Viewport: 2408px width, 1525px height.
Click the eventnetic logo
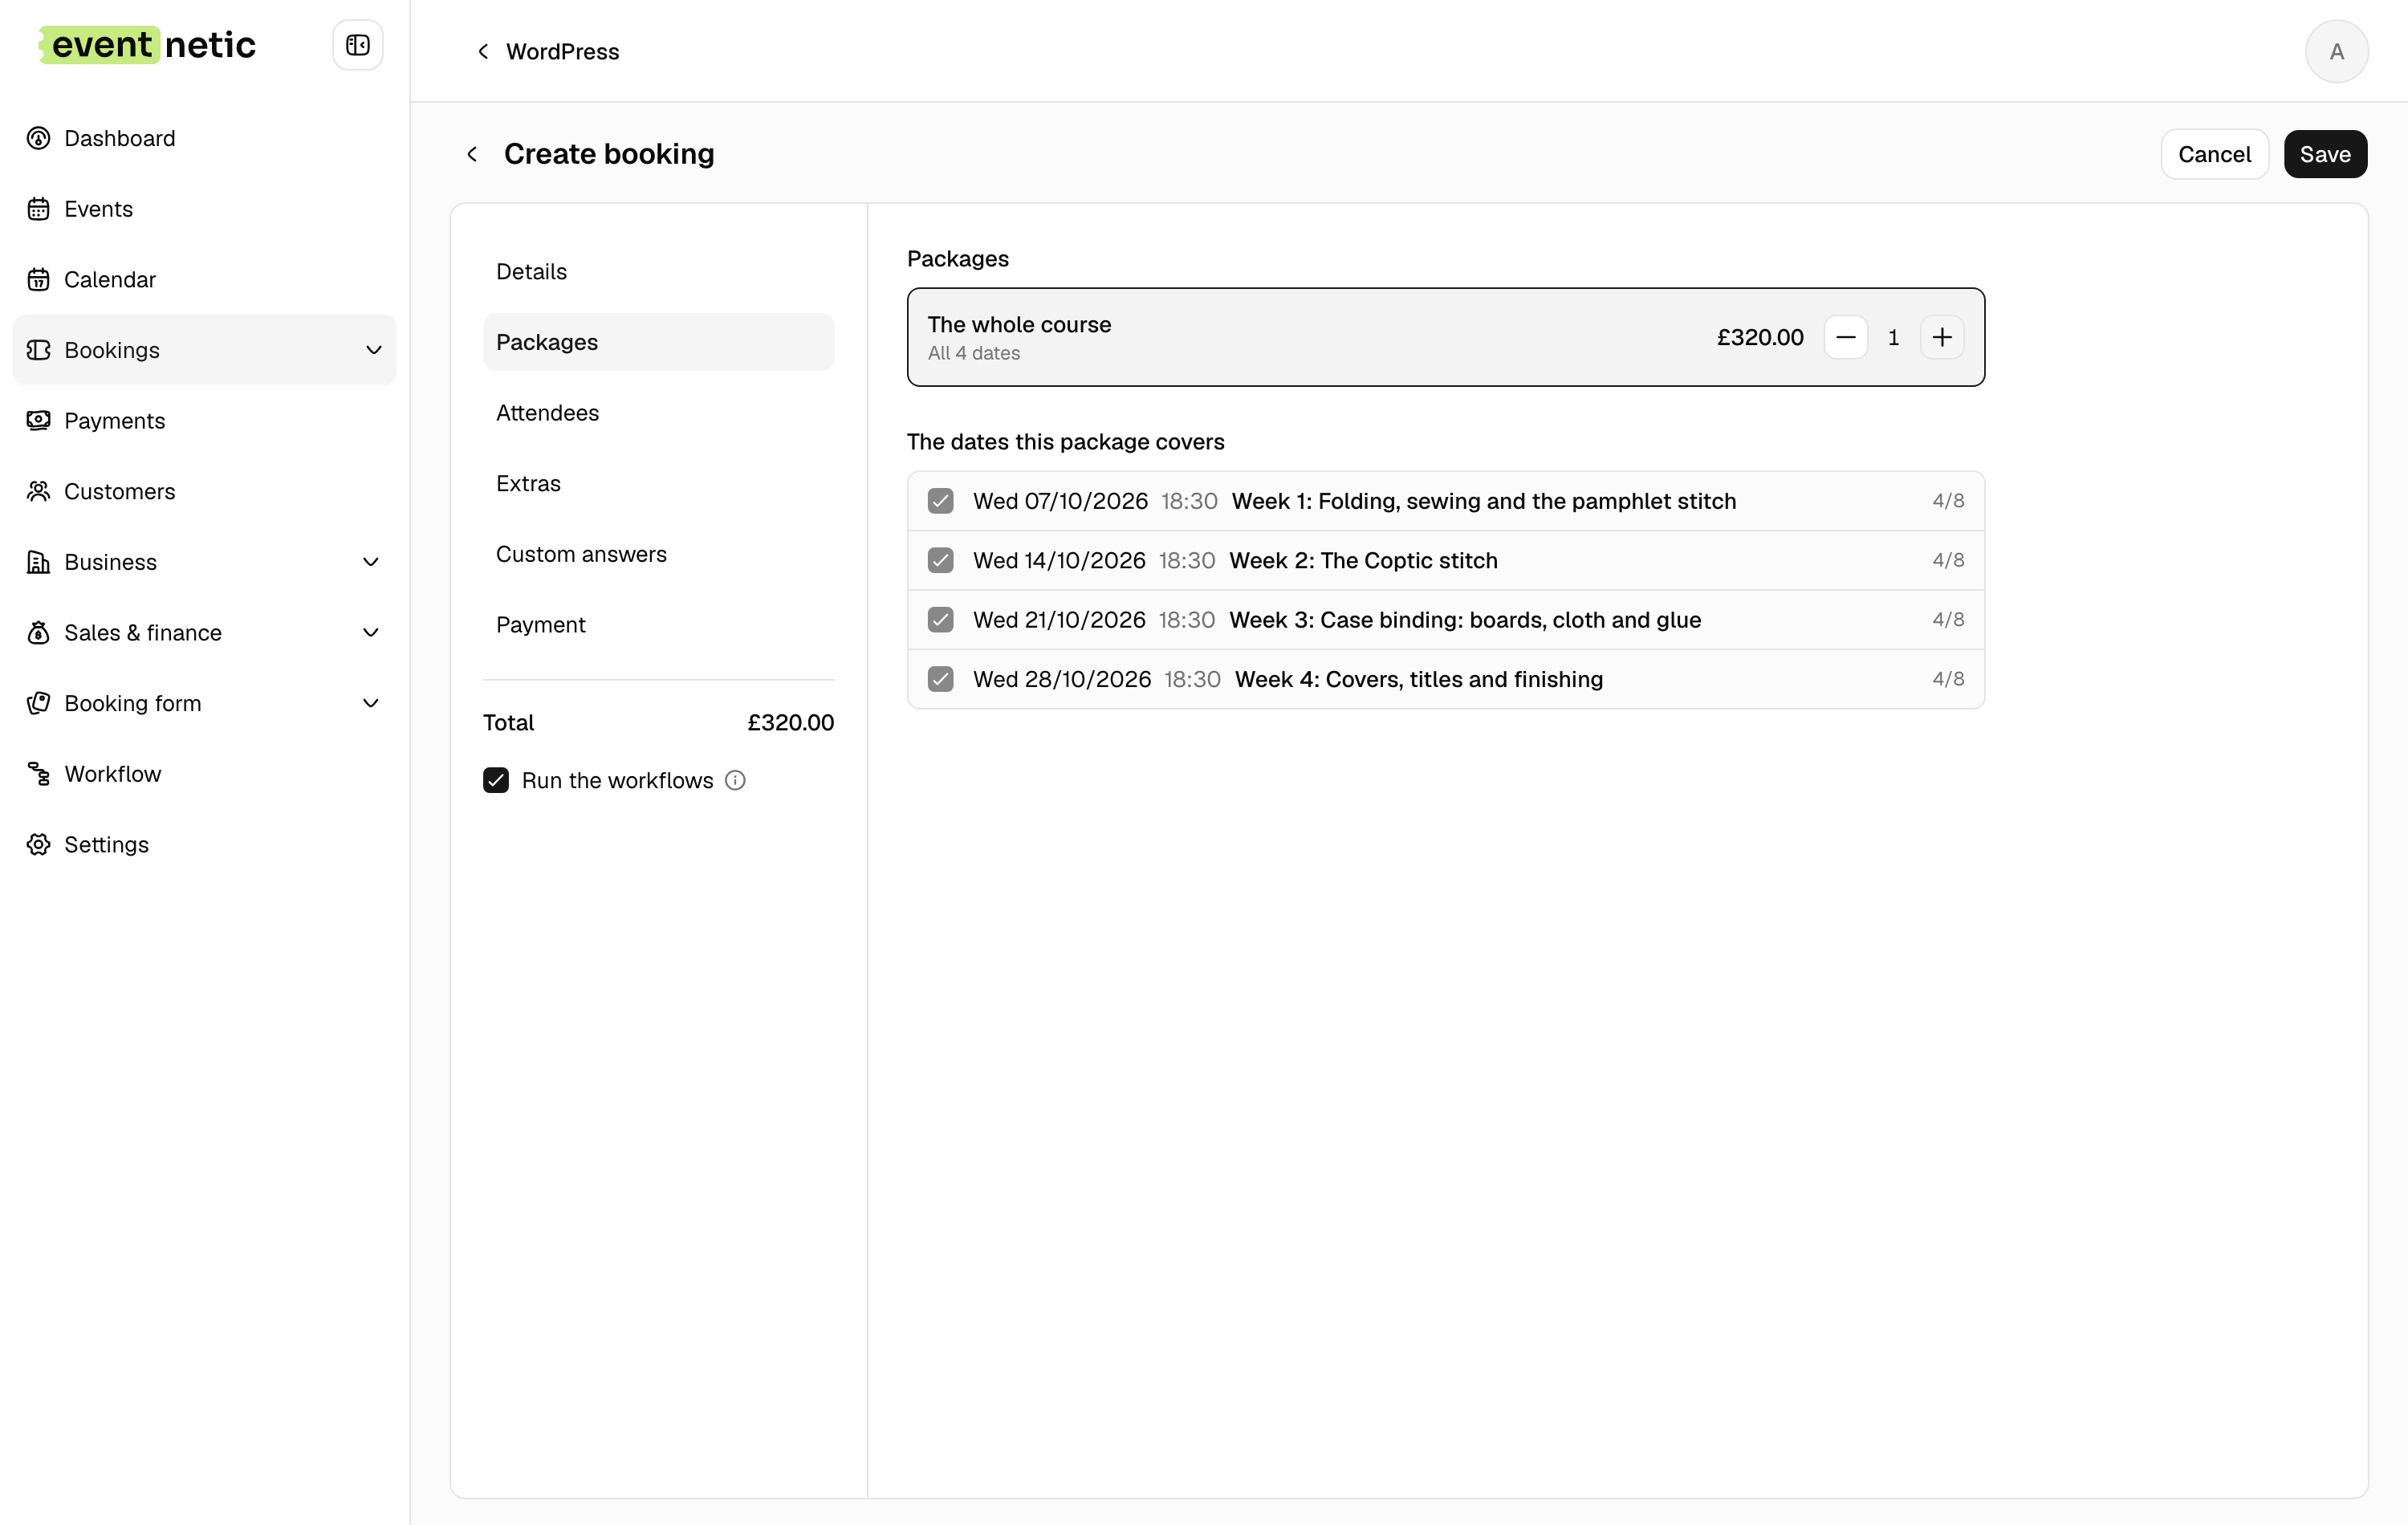point(147,45)
